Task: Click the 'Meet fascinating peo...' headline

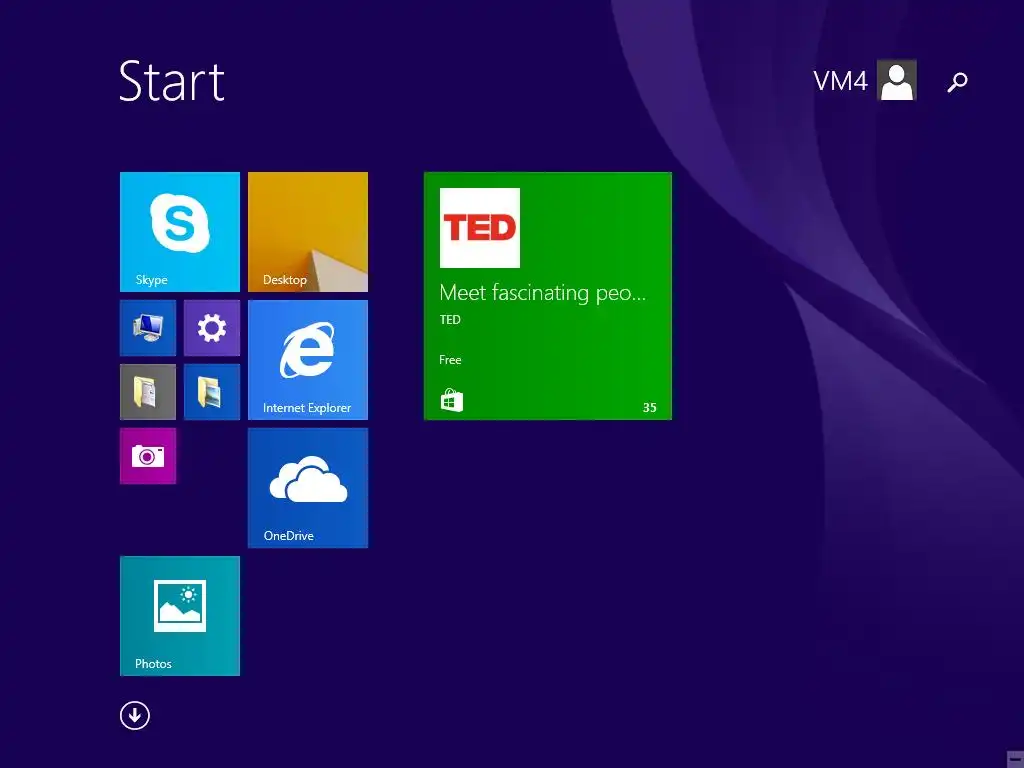Action: tap(542, 293)
